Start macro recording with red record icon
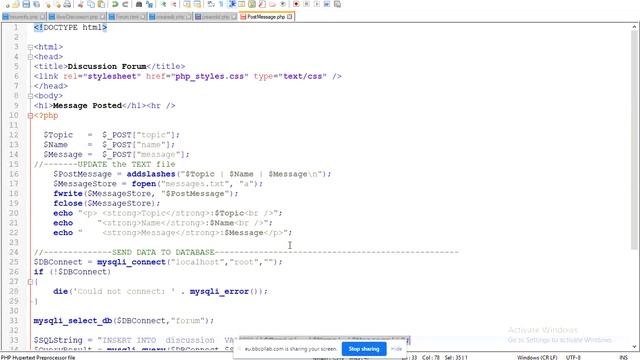This screenshot has width=640, height=360. pos(296,4)
